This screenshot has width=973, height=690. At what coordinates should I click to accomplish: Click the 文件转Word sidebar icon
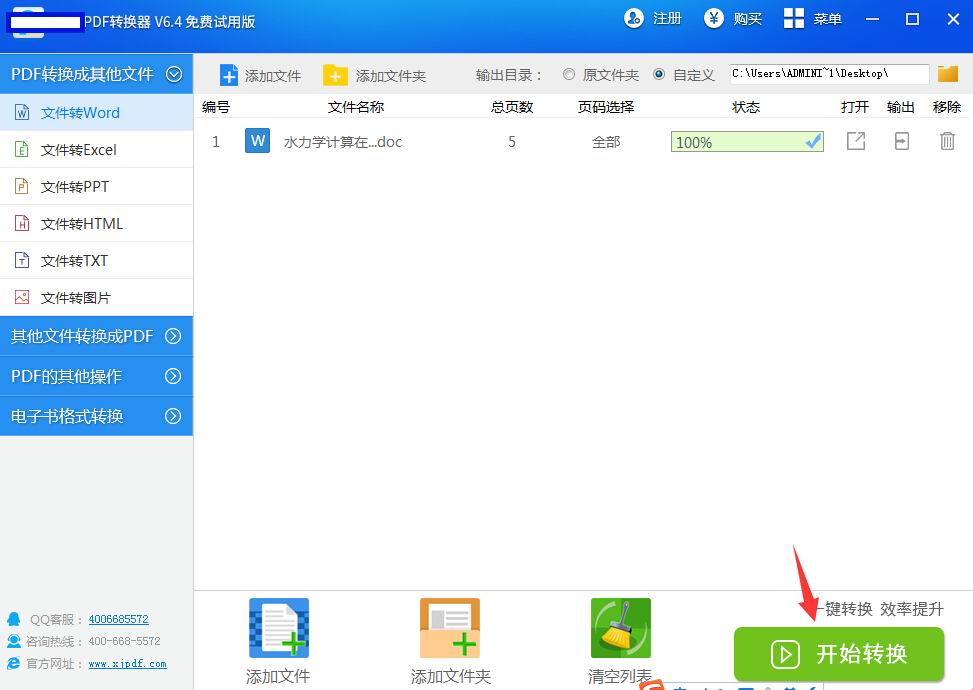(22, 112)
